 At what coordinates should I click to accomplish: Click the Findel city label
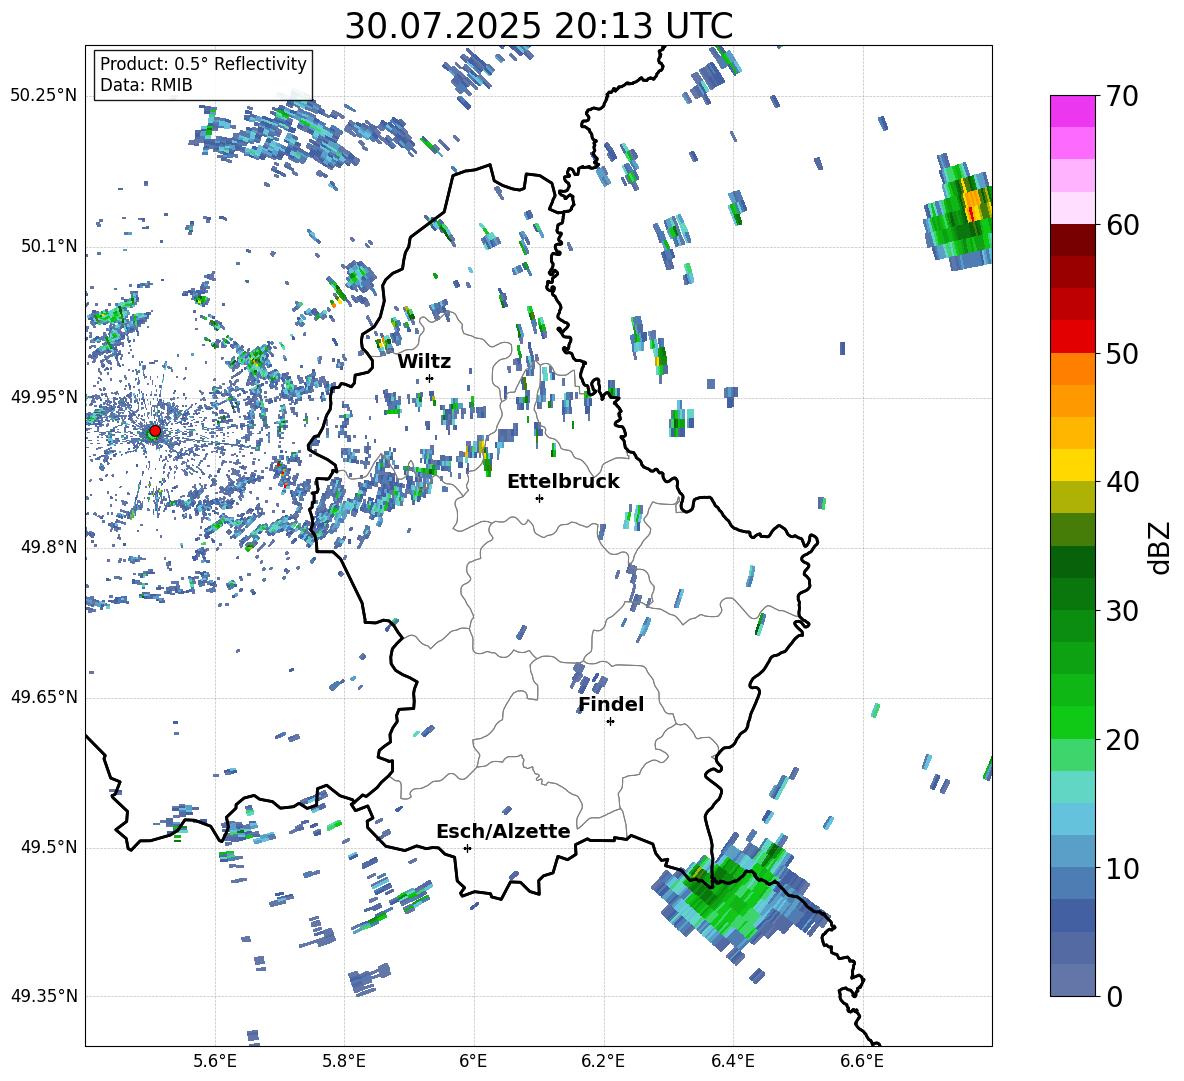[x=611, y=704]
